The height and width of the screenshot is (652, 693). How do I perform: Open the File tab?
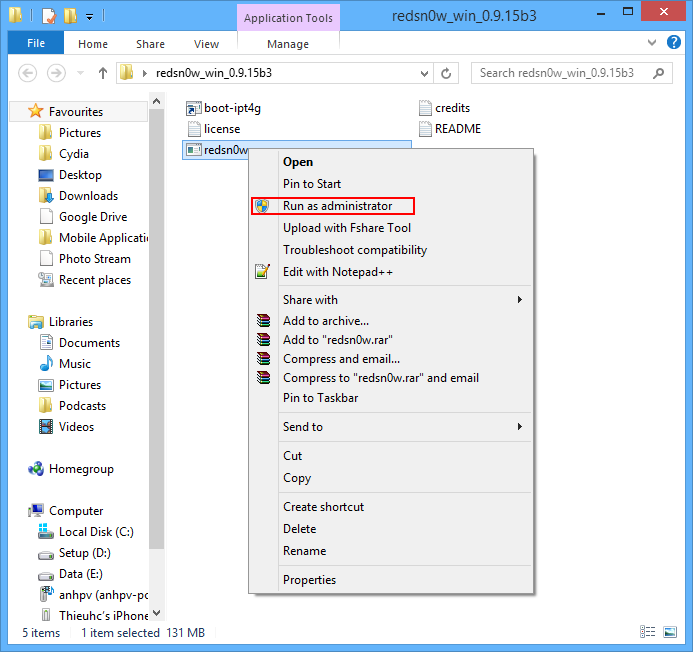[x=36, y=43]
